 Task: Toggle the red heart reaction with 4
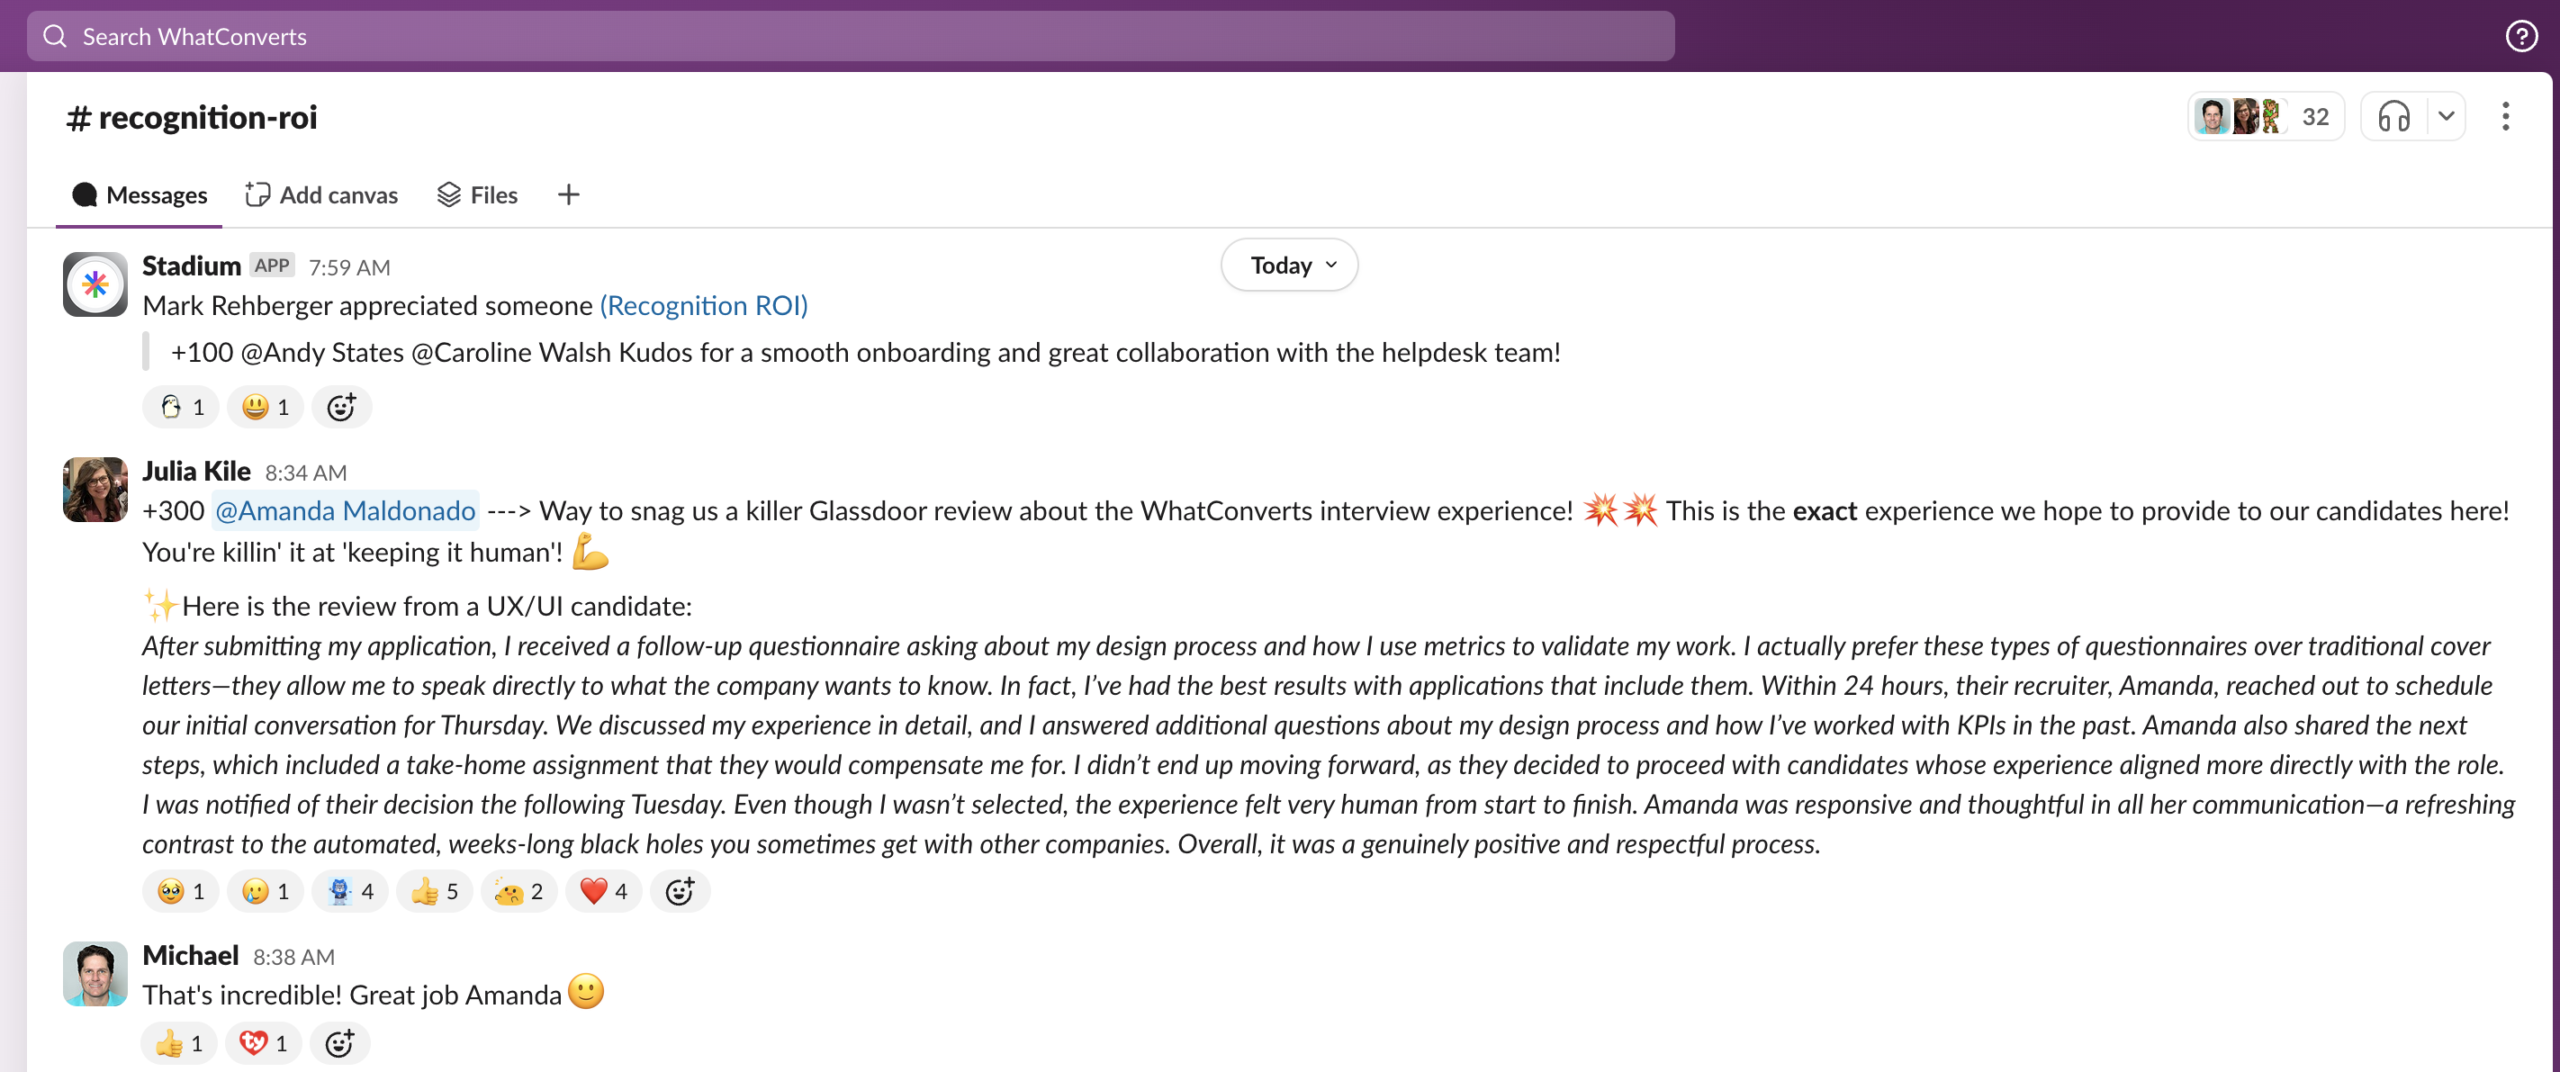(604, 891)
